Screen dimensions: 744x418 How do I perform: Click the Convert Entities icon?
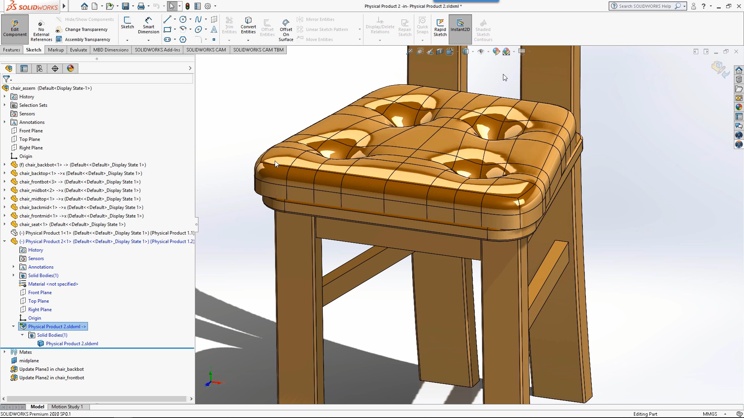[x=248, y=25]
